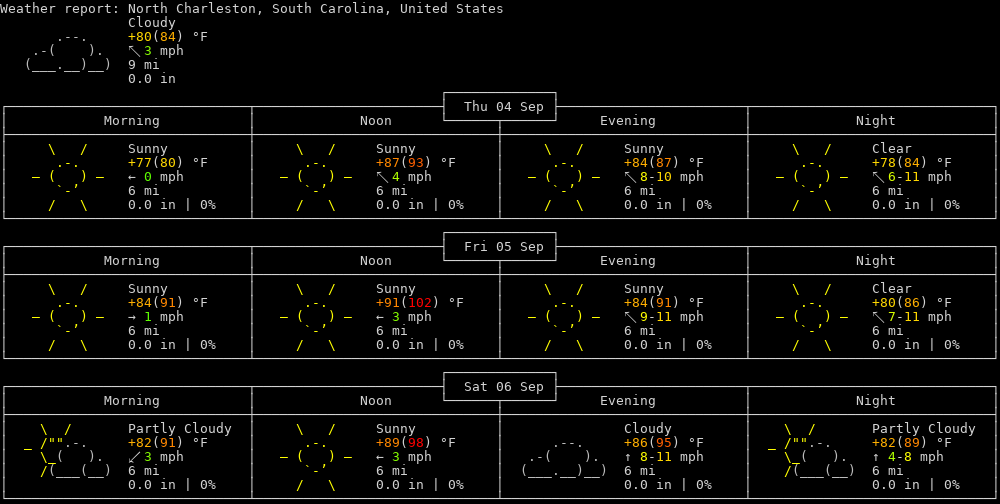
Task: Click the '+80(86) °F' temperature
Action: [912, 302]
